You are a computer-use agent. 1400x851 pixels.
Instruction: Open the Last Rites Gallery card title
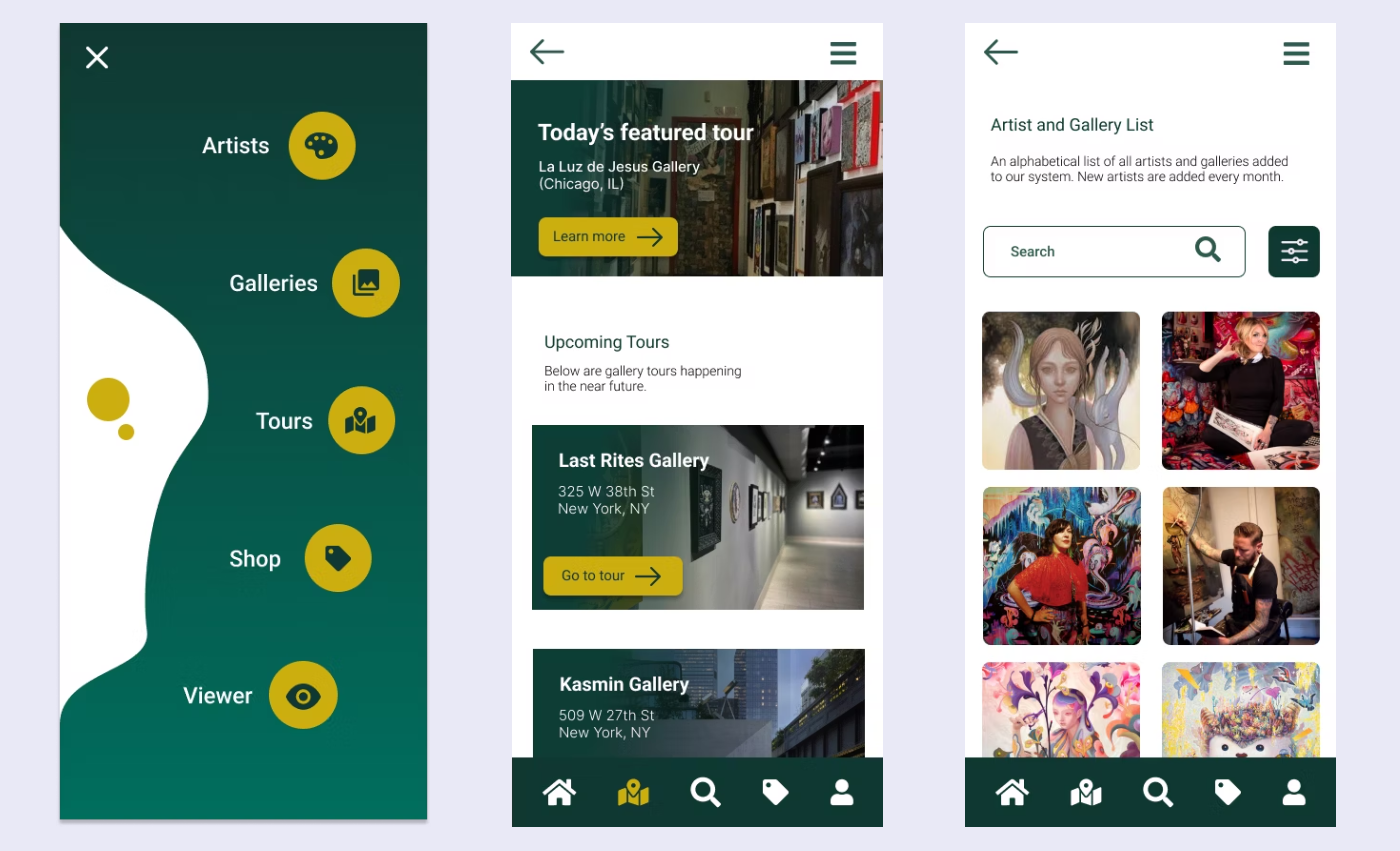pos(634,461)
